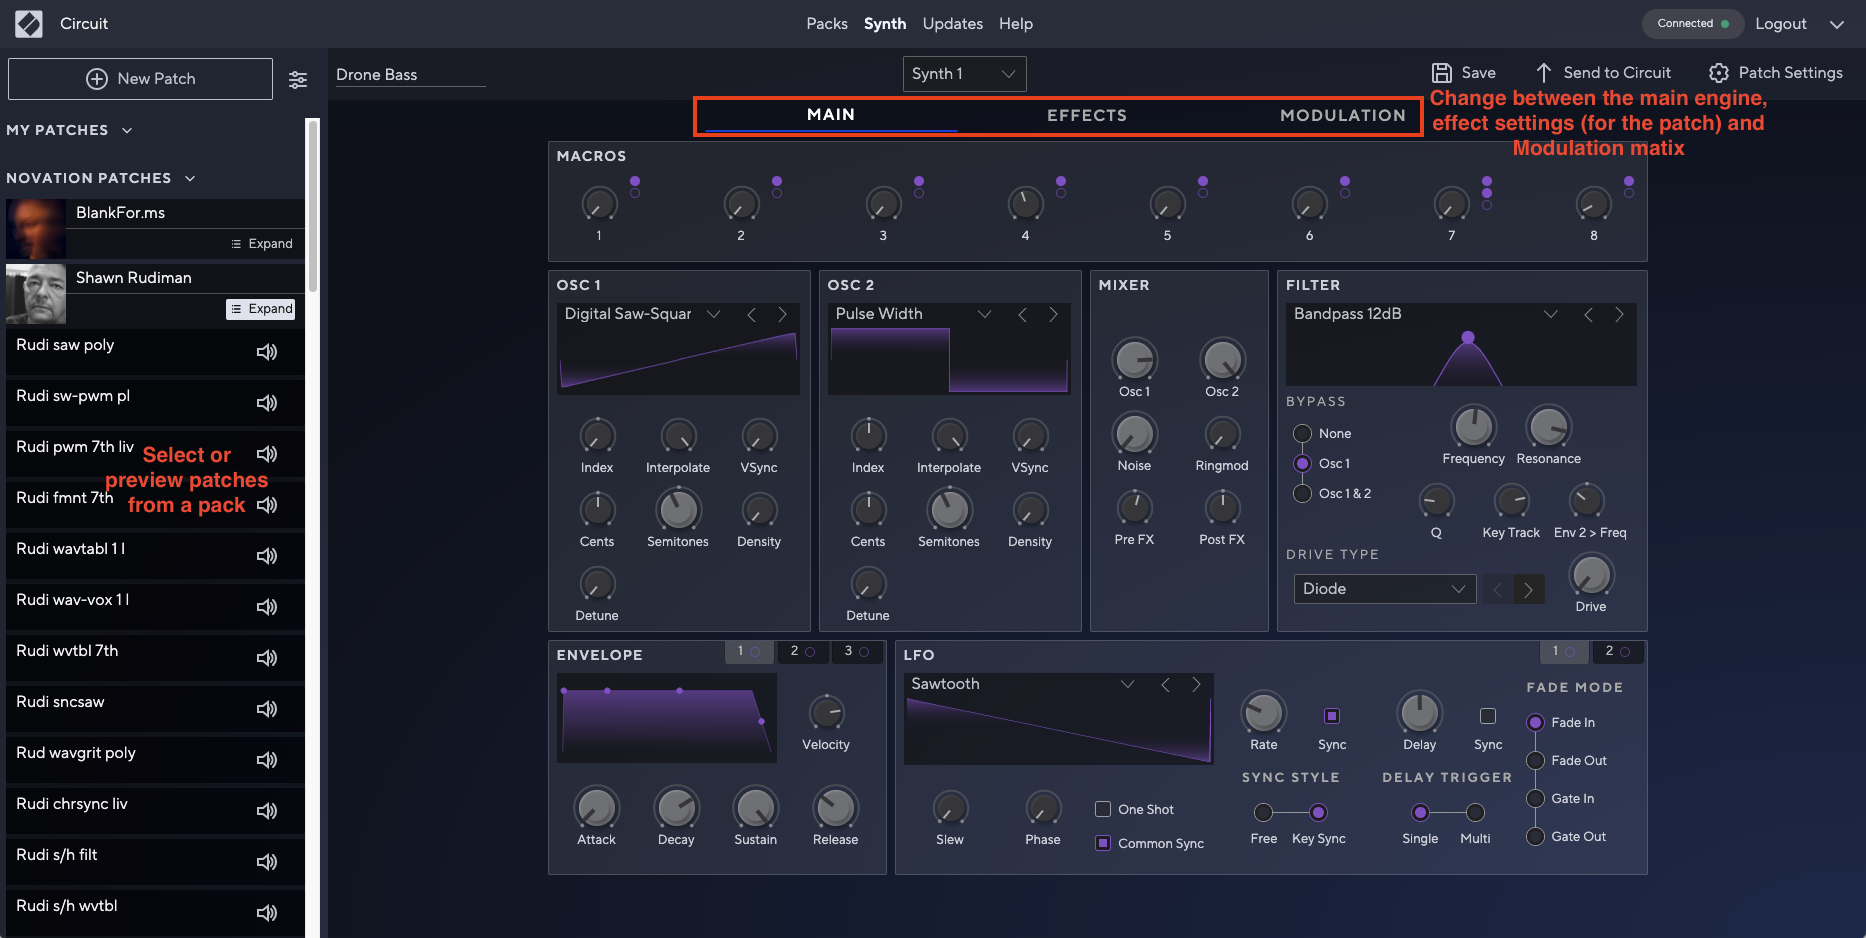Open the Synth 1 selector dropdown
This screenshot has width=1866, height=938.
click(964, 74)
